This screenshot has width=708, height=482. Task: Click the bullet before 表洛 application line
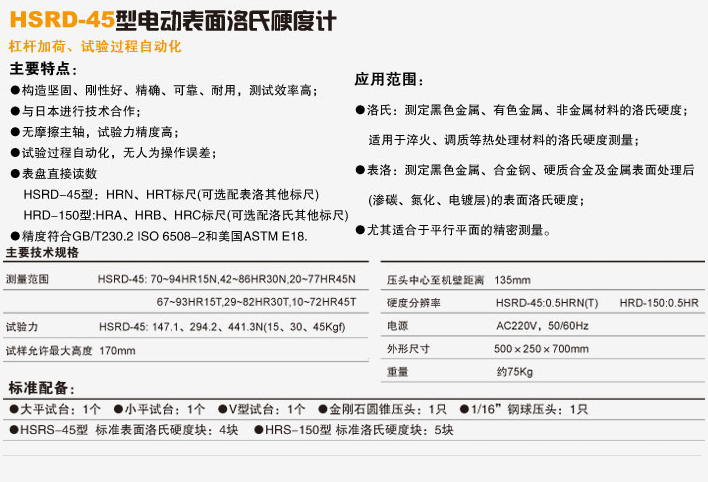coord(361,170)
